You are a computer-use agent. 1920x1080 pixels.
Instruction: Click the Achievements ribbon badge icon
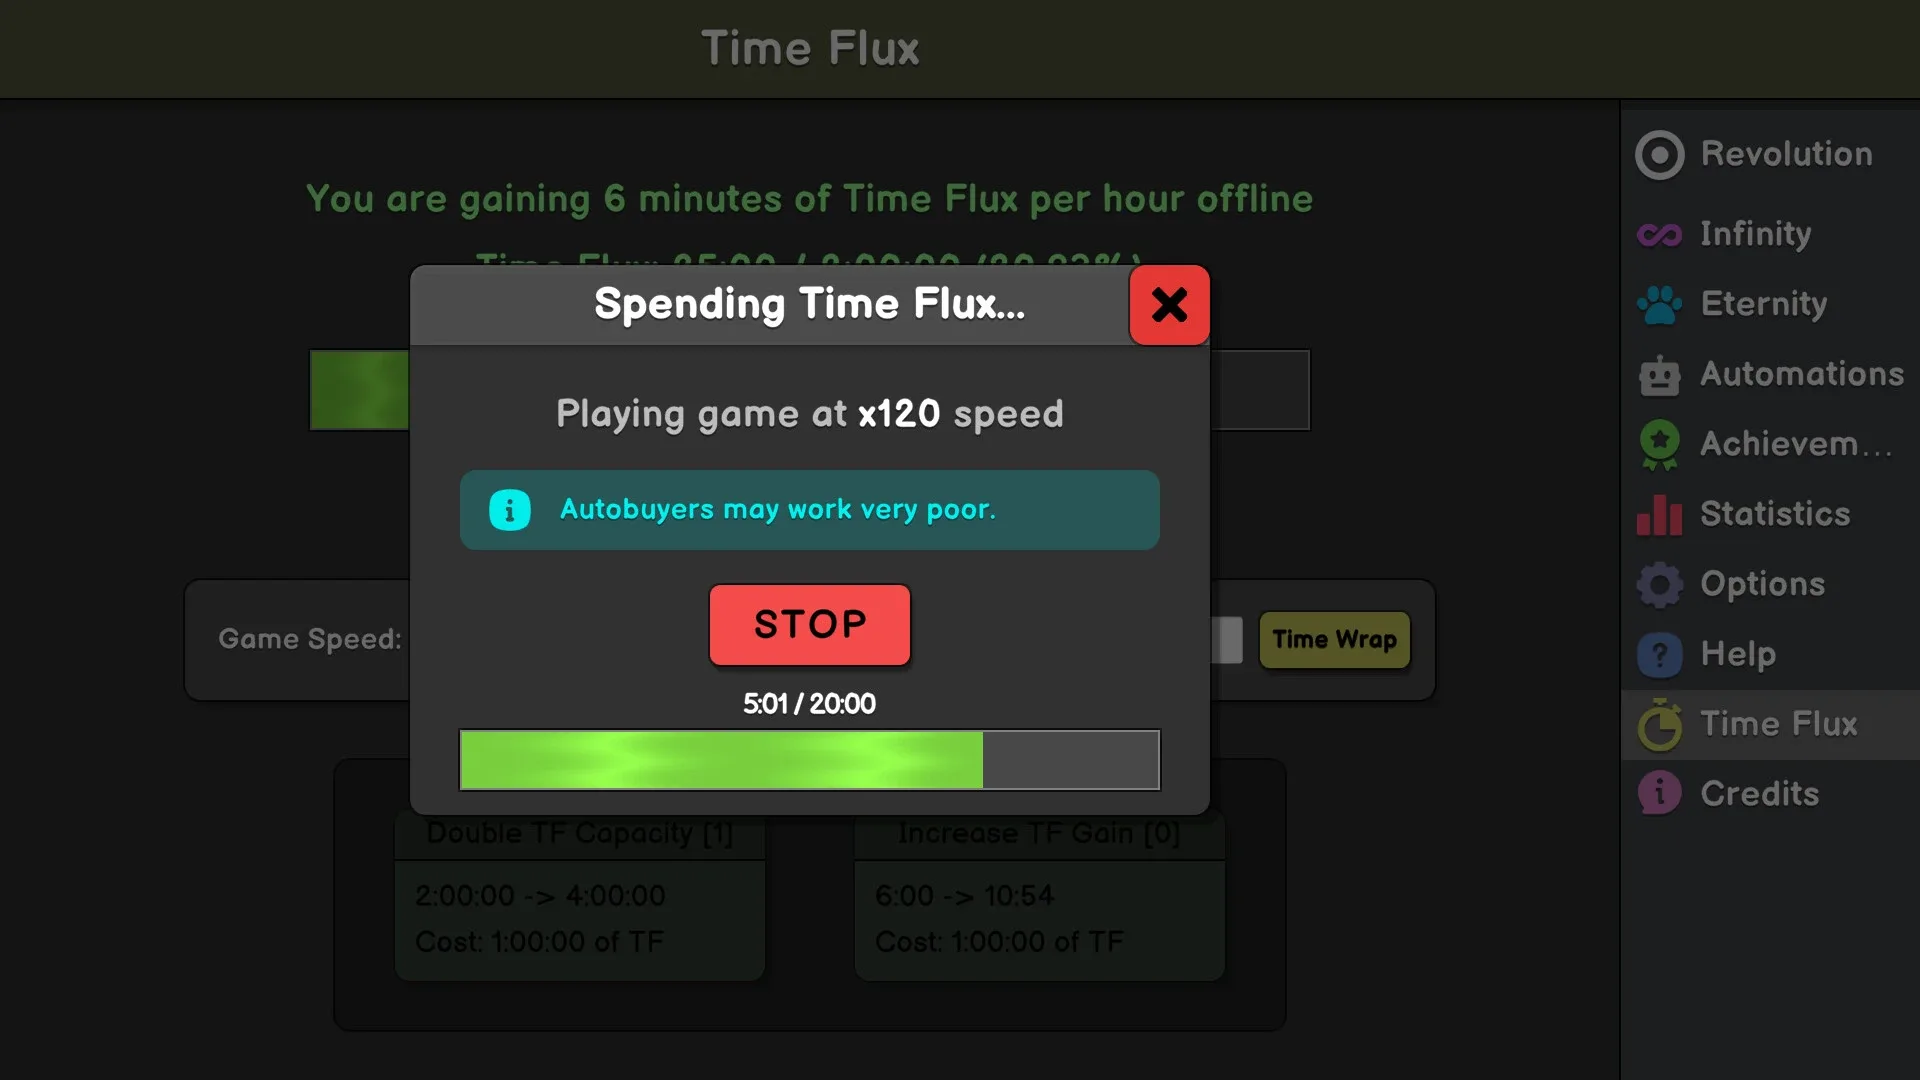1660,445
